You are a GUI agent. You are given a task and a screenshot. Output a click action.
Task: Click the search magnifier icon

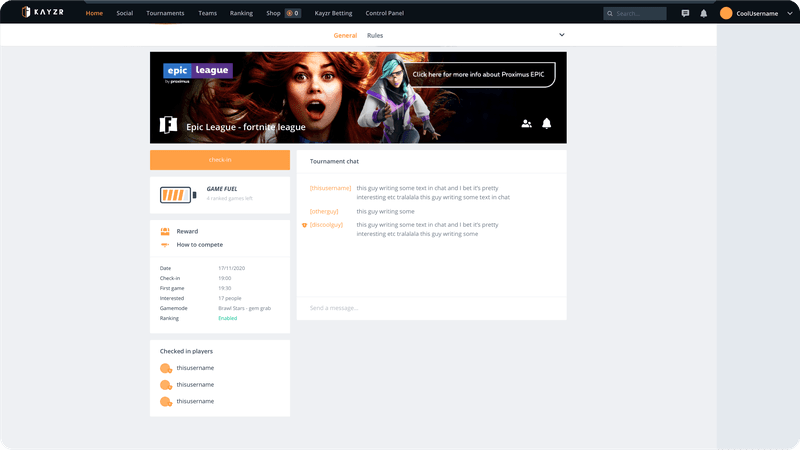(x=610, y=14)
